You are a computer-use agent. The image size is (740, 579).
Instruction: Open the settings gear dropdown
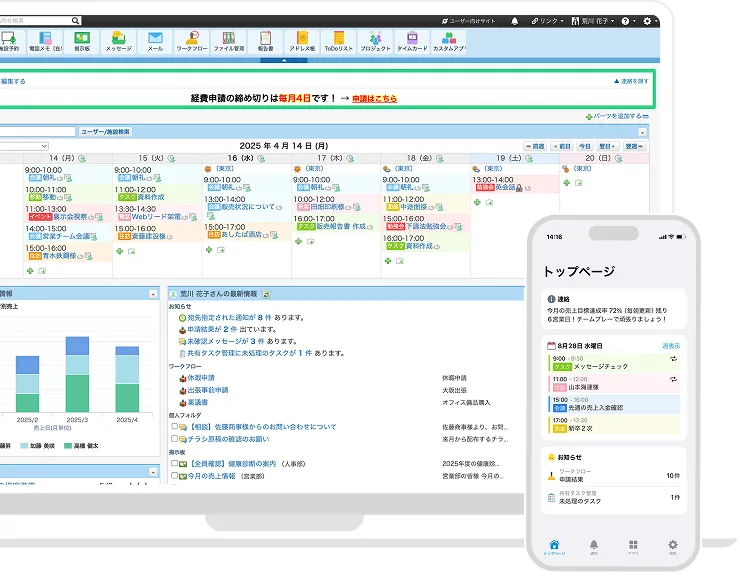(650, 20)
